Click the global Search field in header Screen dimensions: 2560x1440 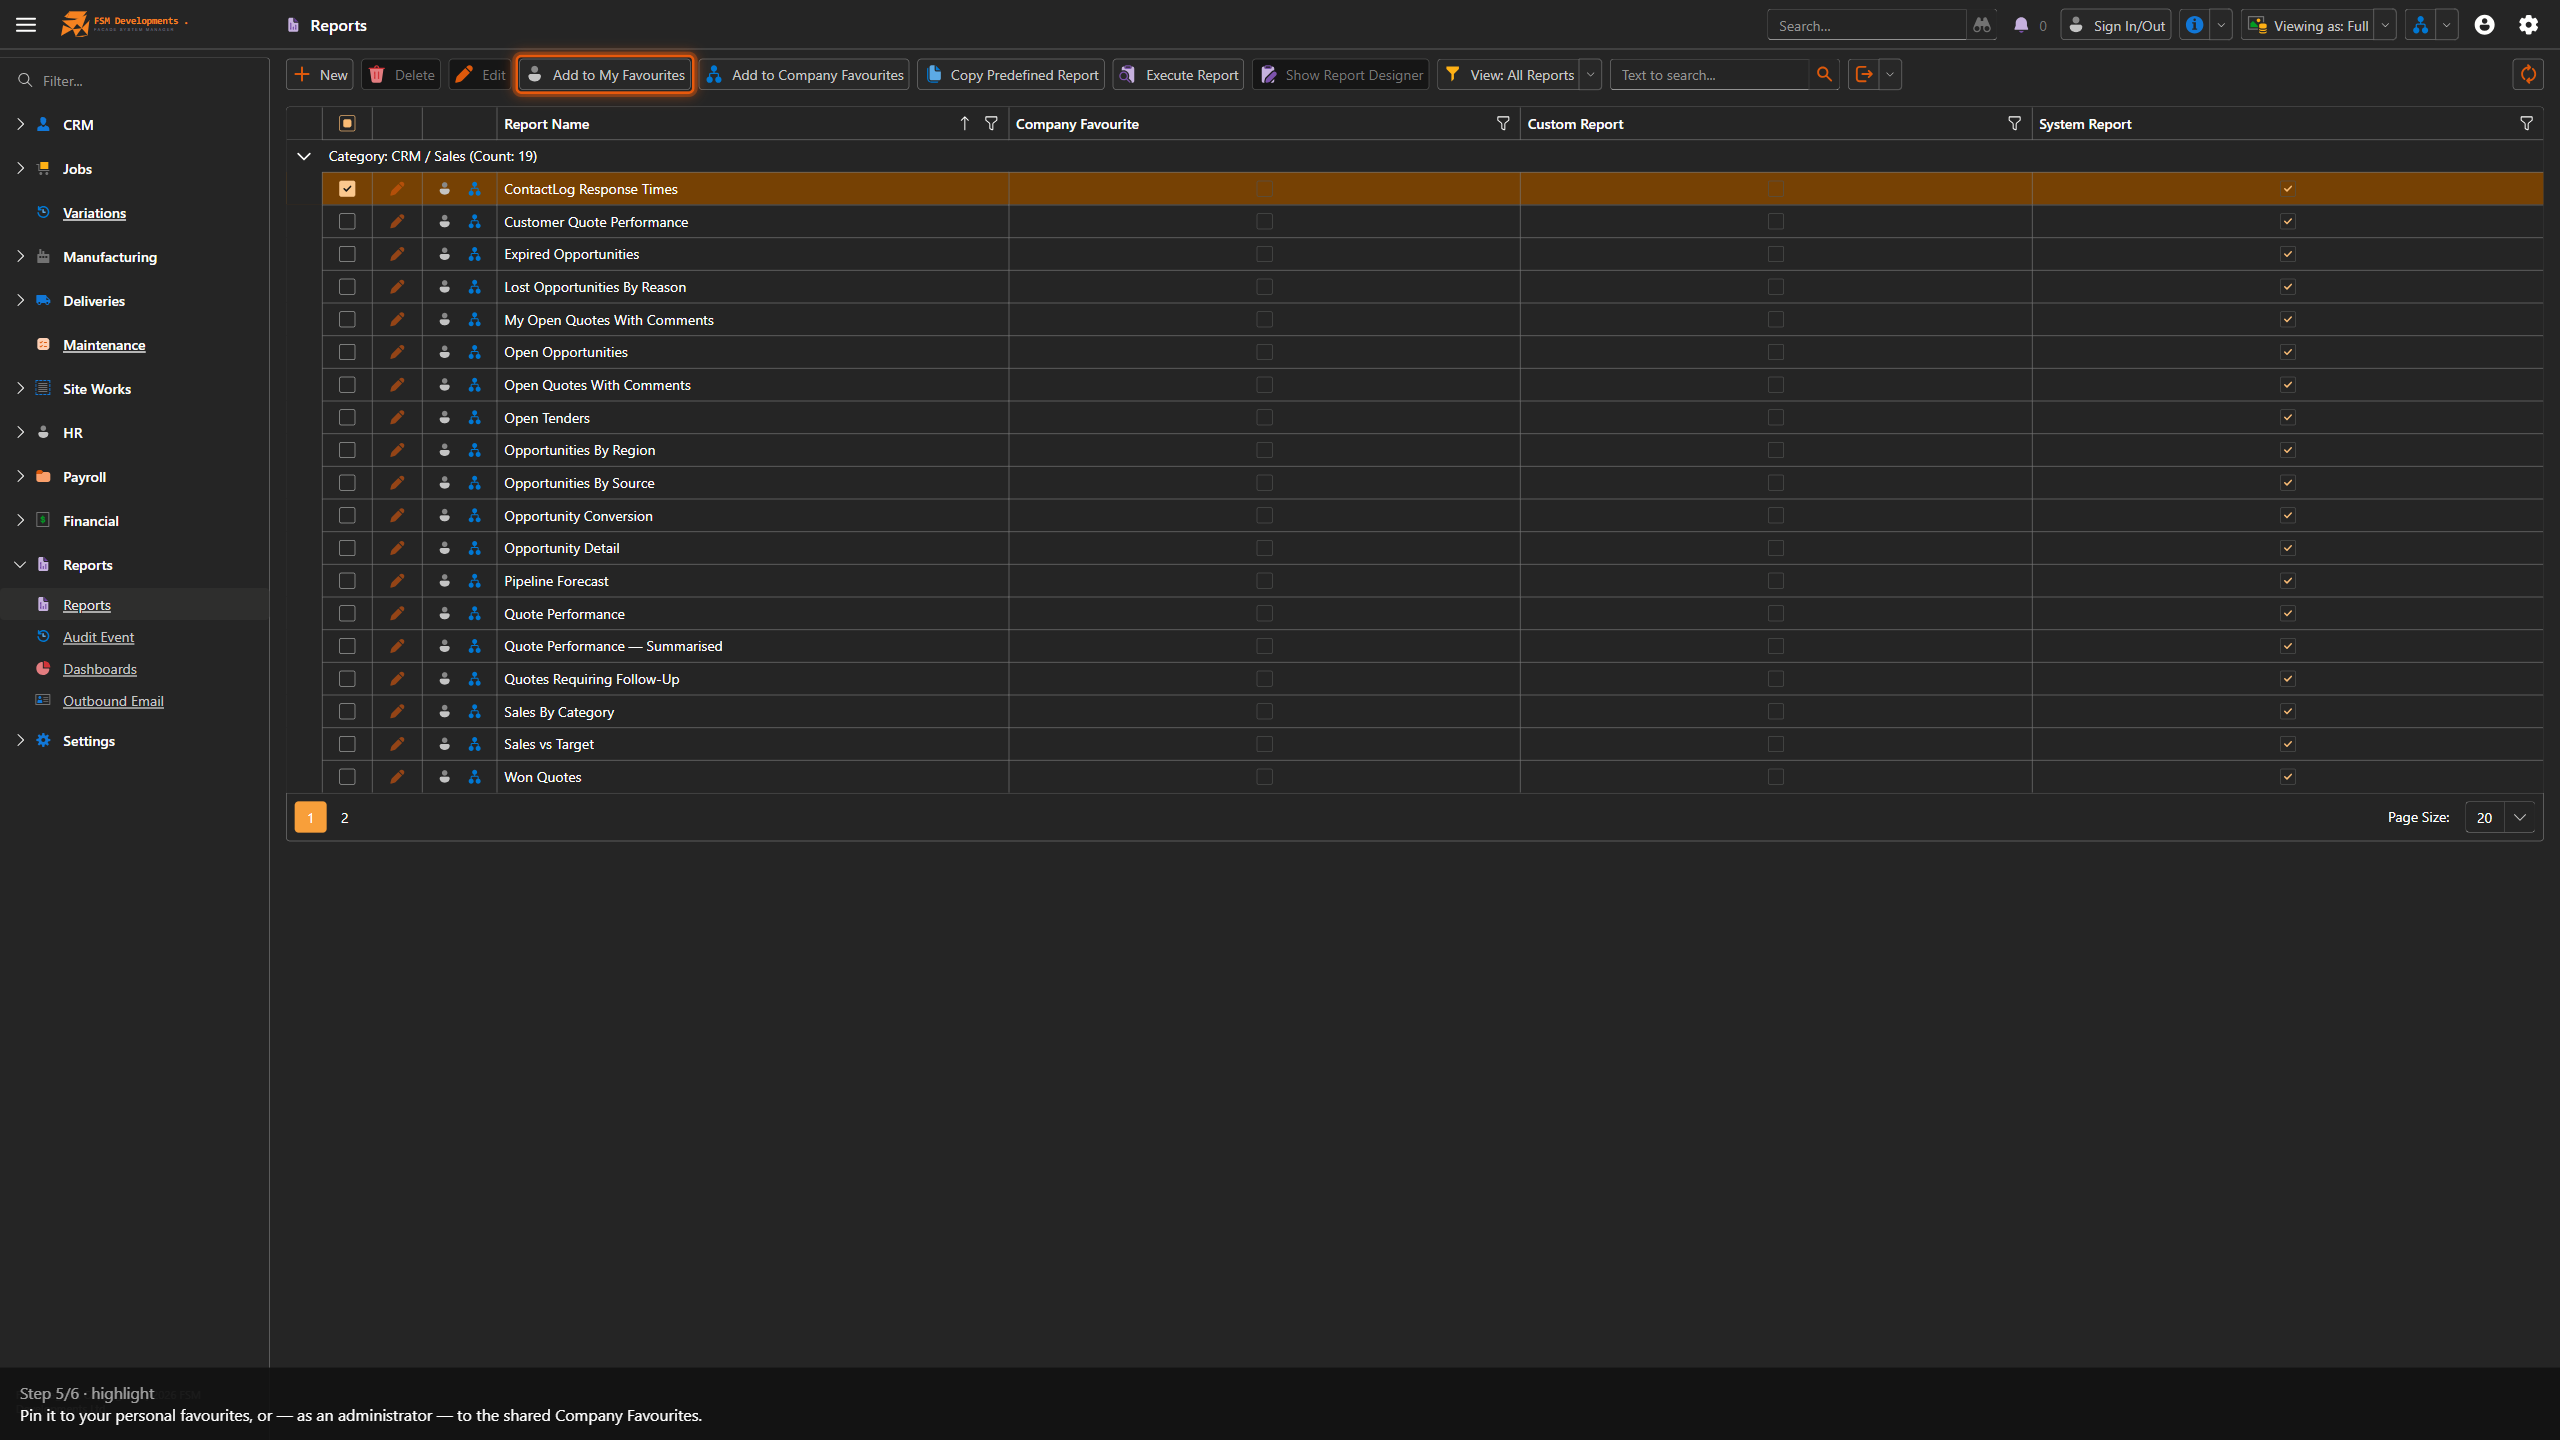(1866, 25)
